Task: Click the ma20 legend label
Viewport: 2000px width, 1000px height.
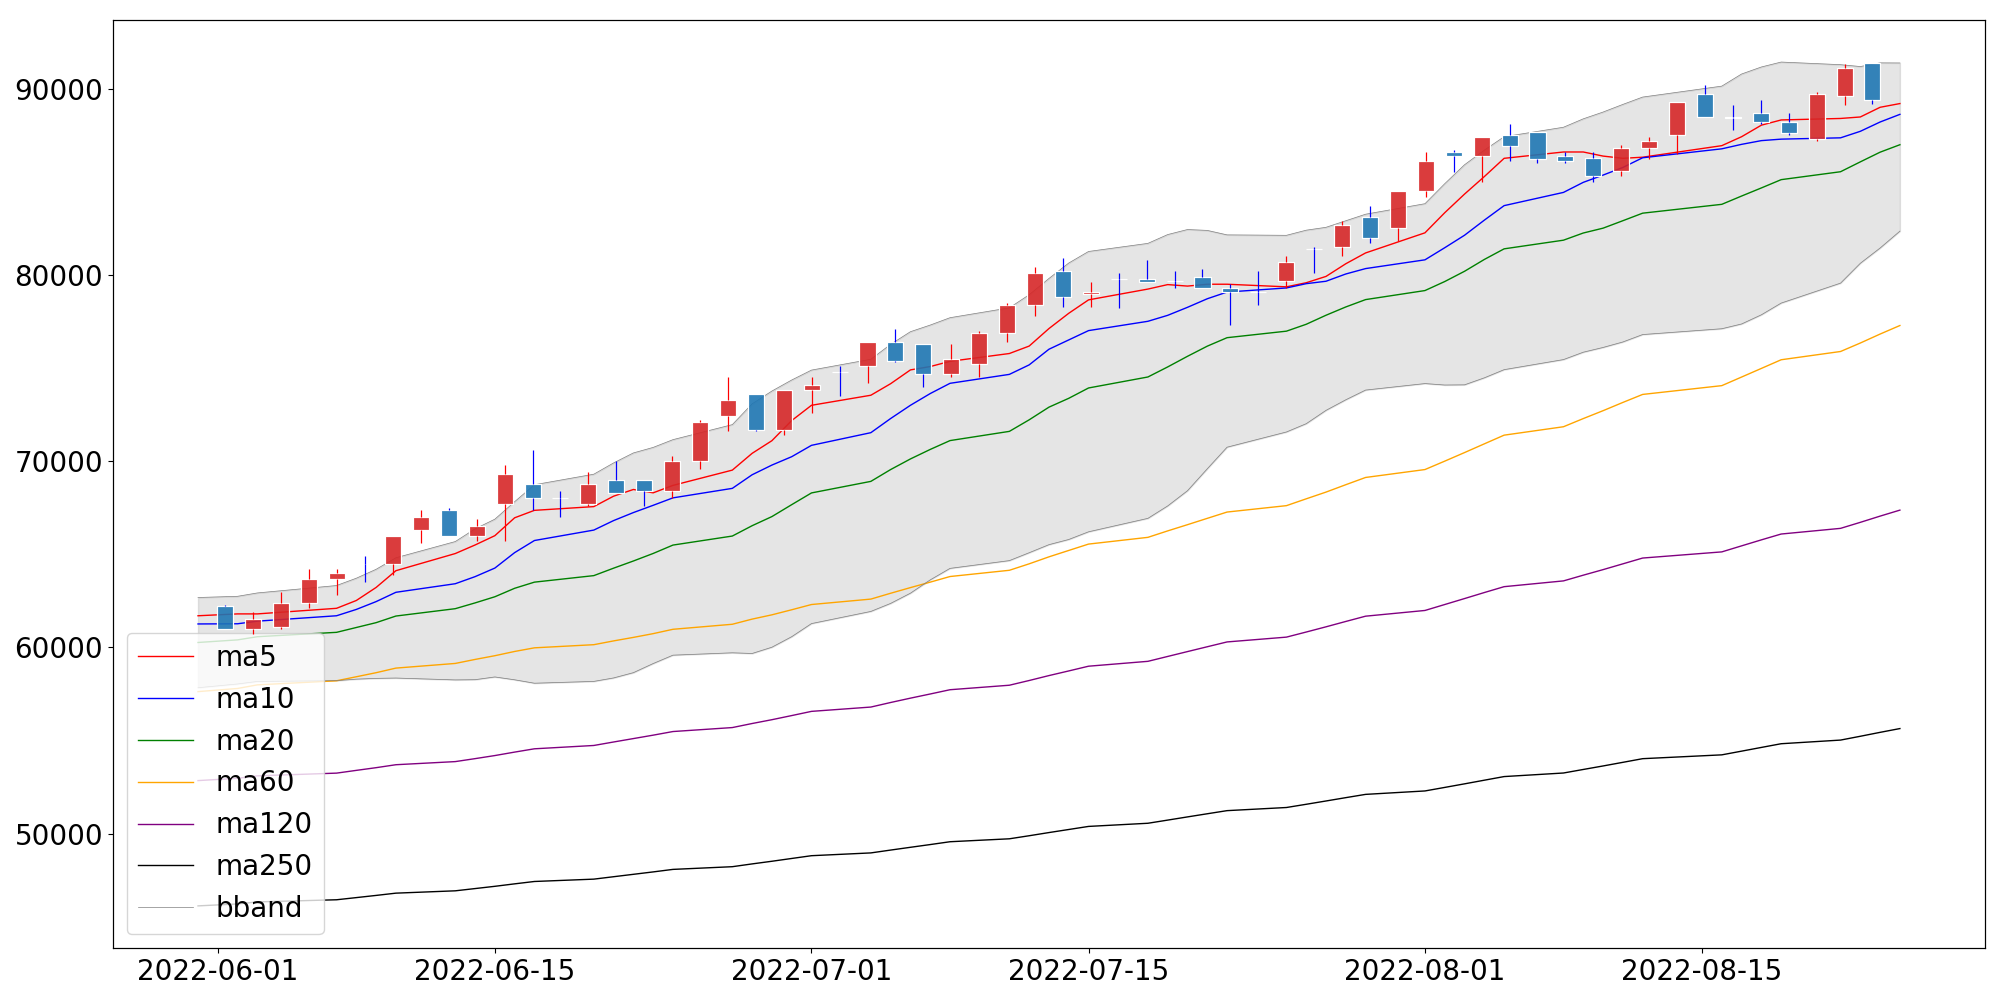Action: pyautogui.click(x=255, y=741)
